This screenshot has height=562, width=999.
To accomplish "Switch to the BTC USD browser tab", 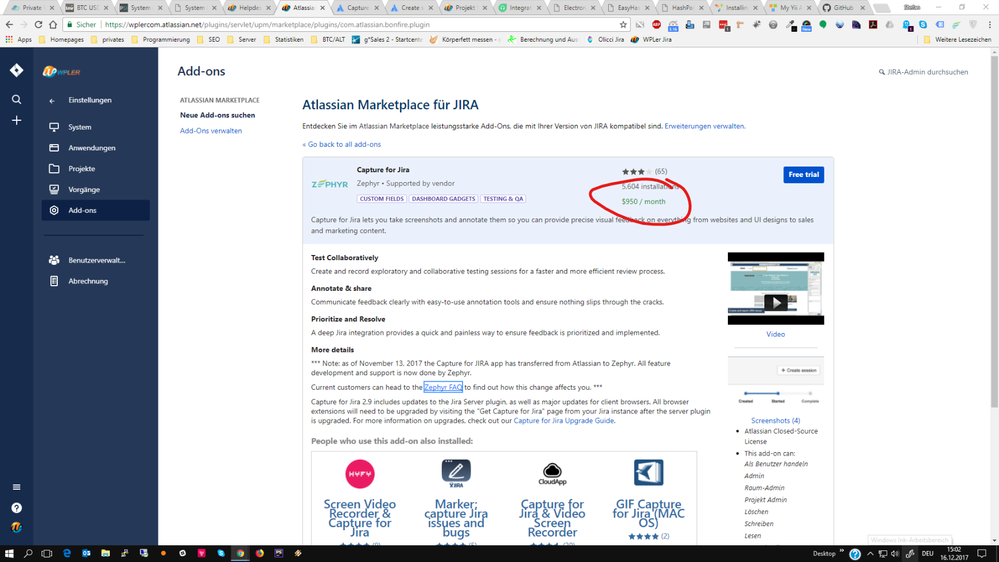I will coord(87,8).
